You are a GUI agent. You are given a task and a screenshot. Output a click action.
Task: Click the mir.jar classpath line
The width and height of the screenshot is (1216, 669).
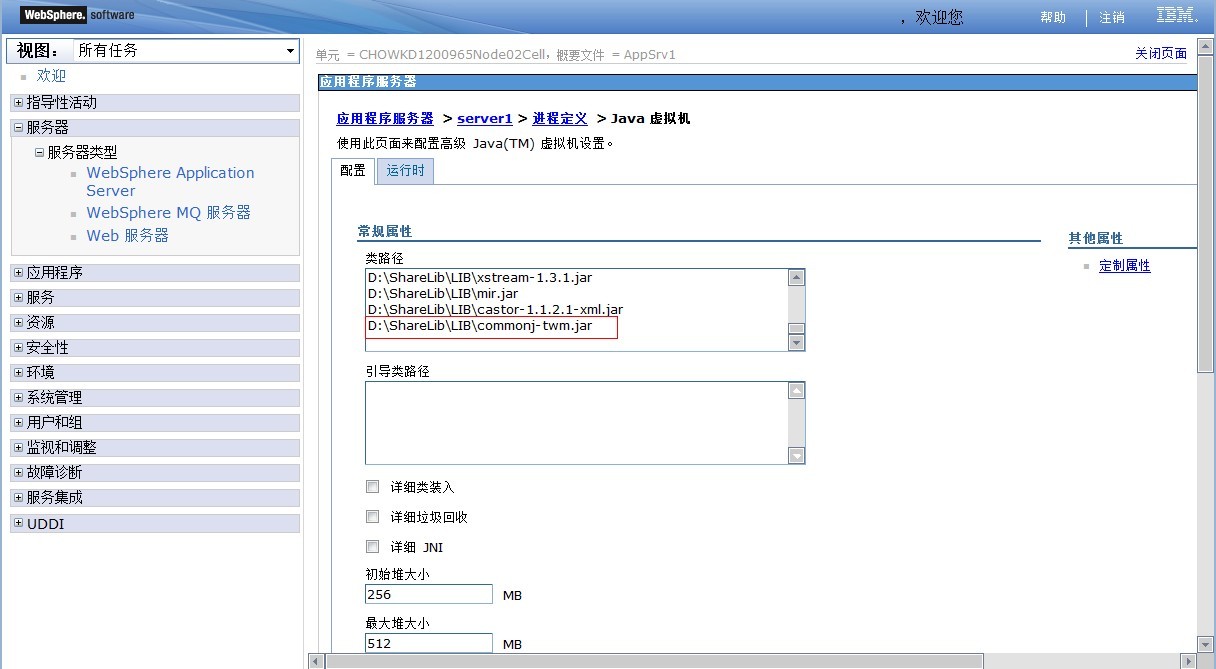point(443,294)
